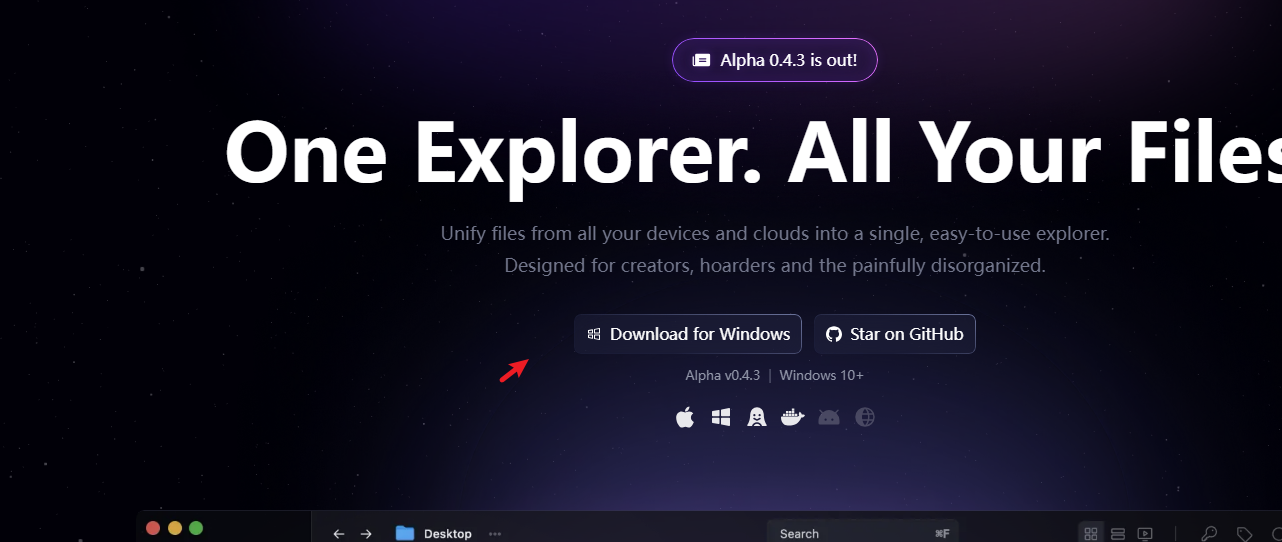The image size is (1282, 542).
Task: Switch to media view layout
Action: [1146, 534]
